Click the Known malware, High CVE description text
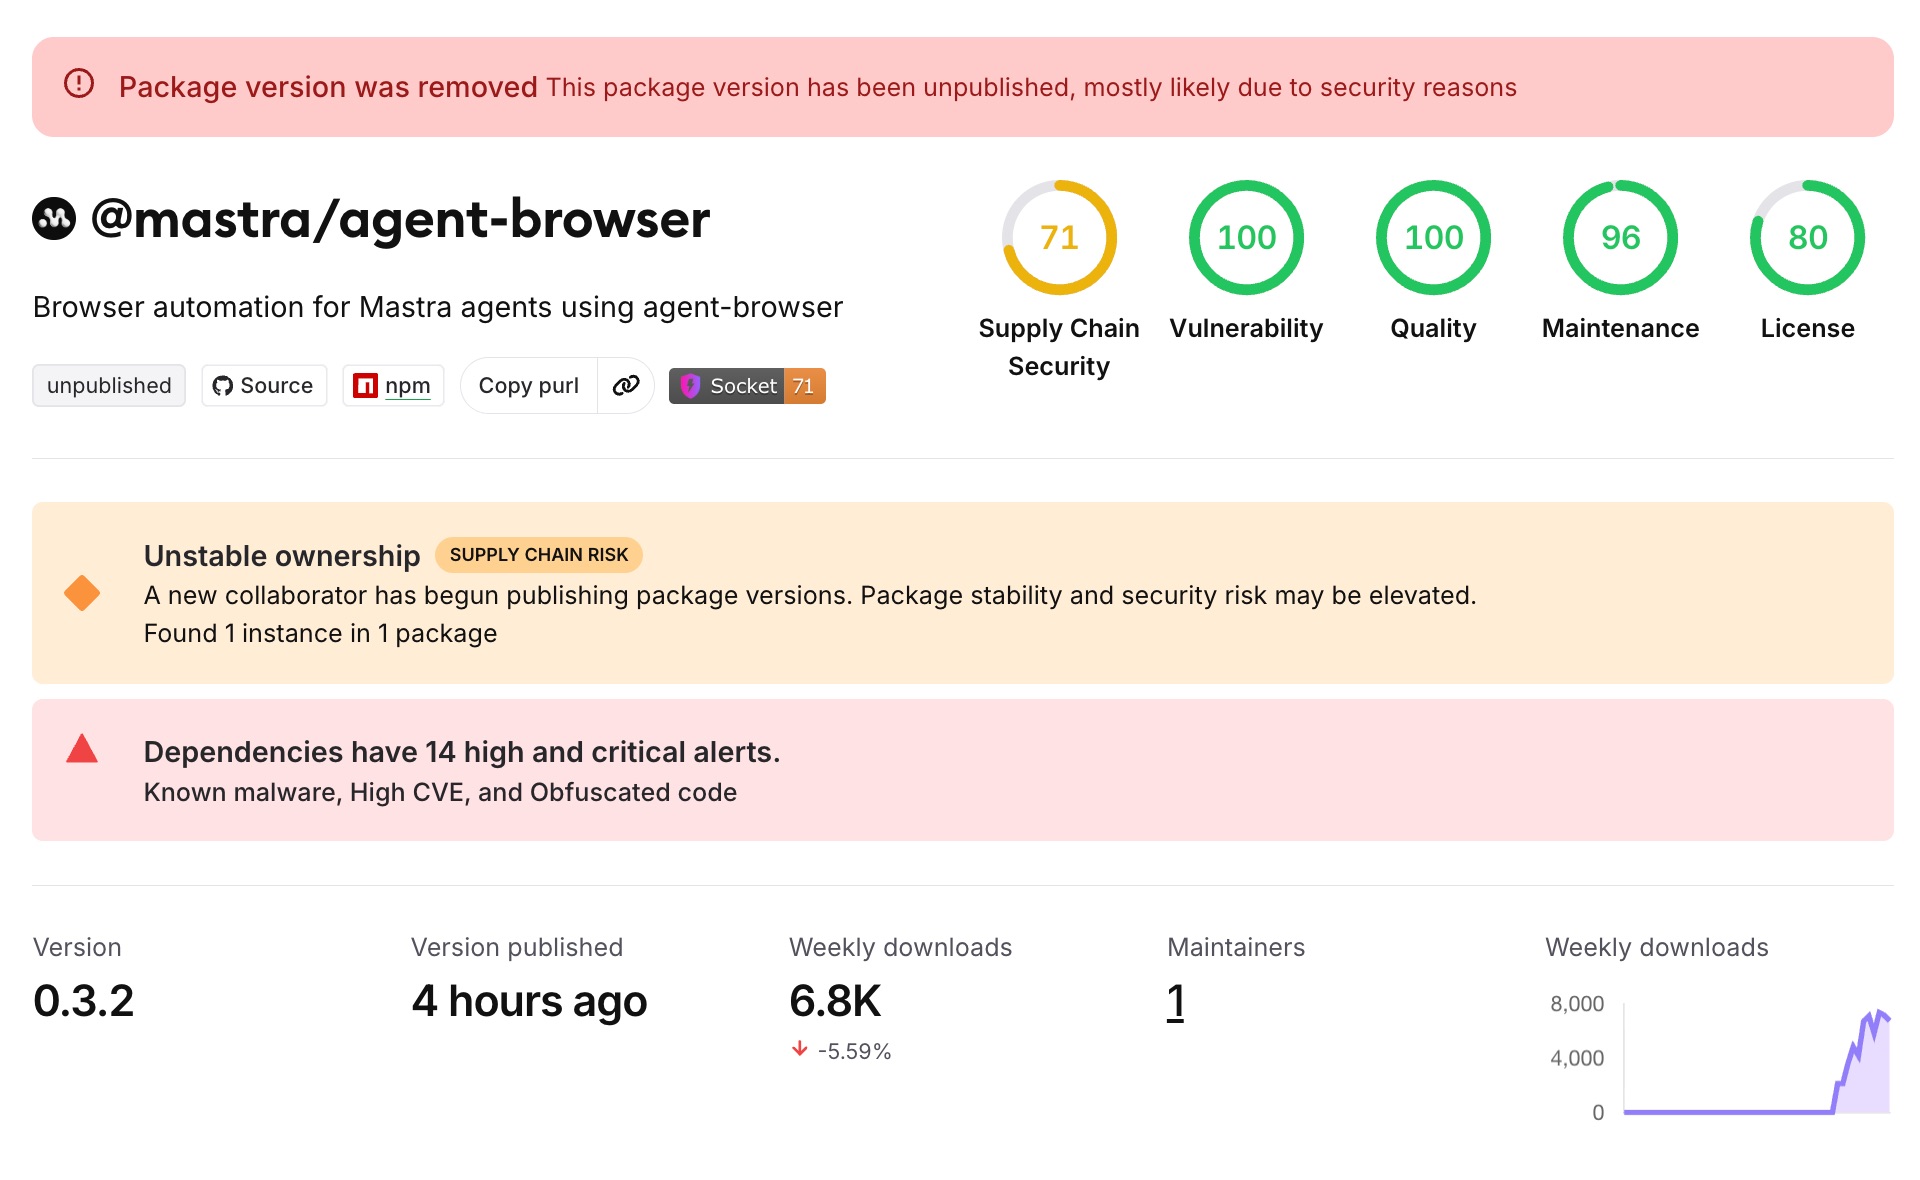1920x1180 pixels. pyautogui.click(x=440, y=792)
